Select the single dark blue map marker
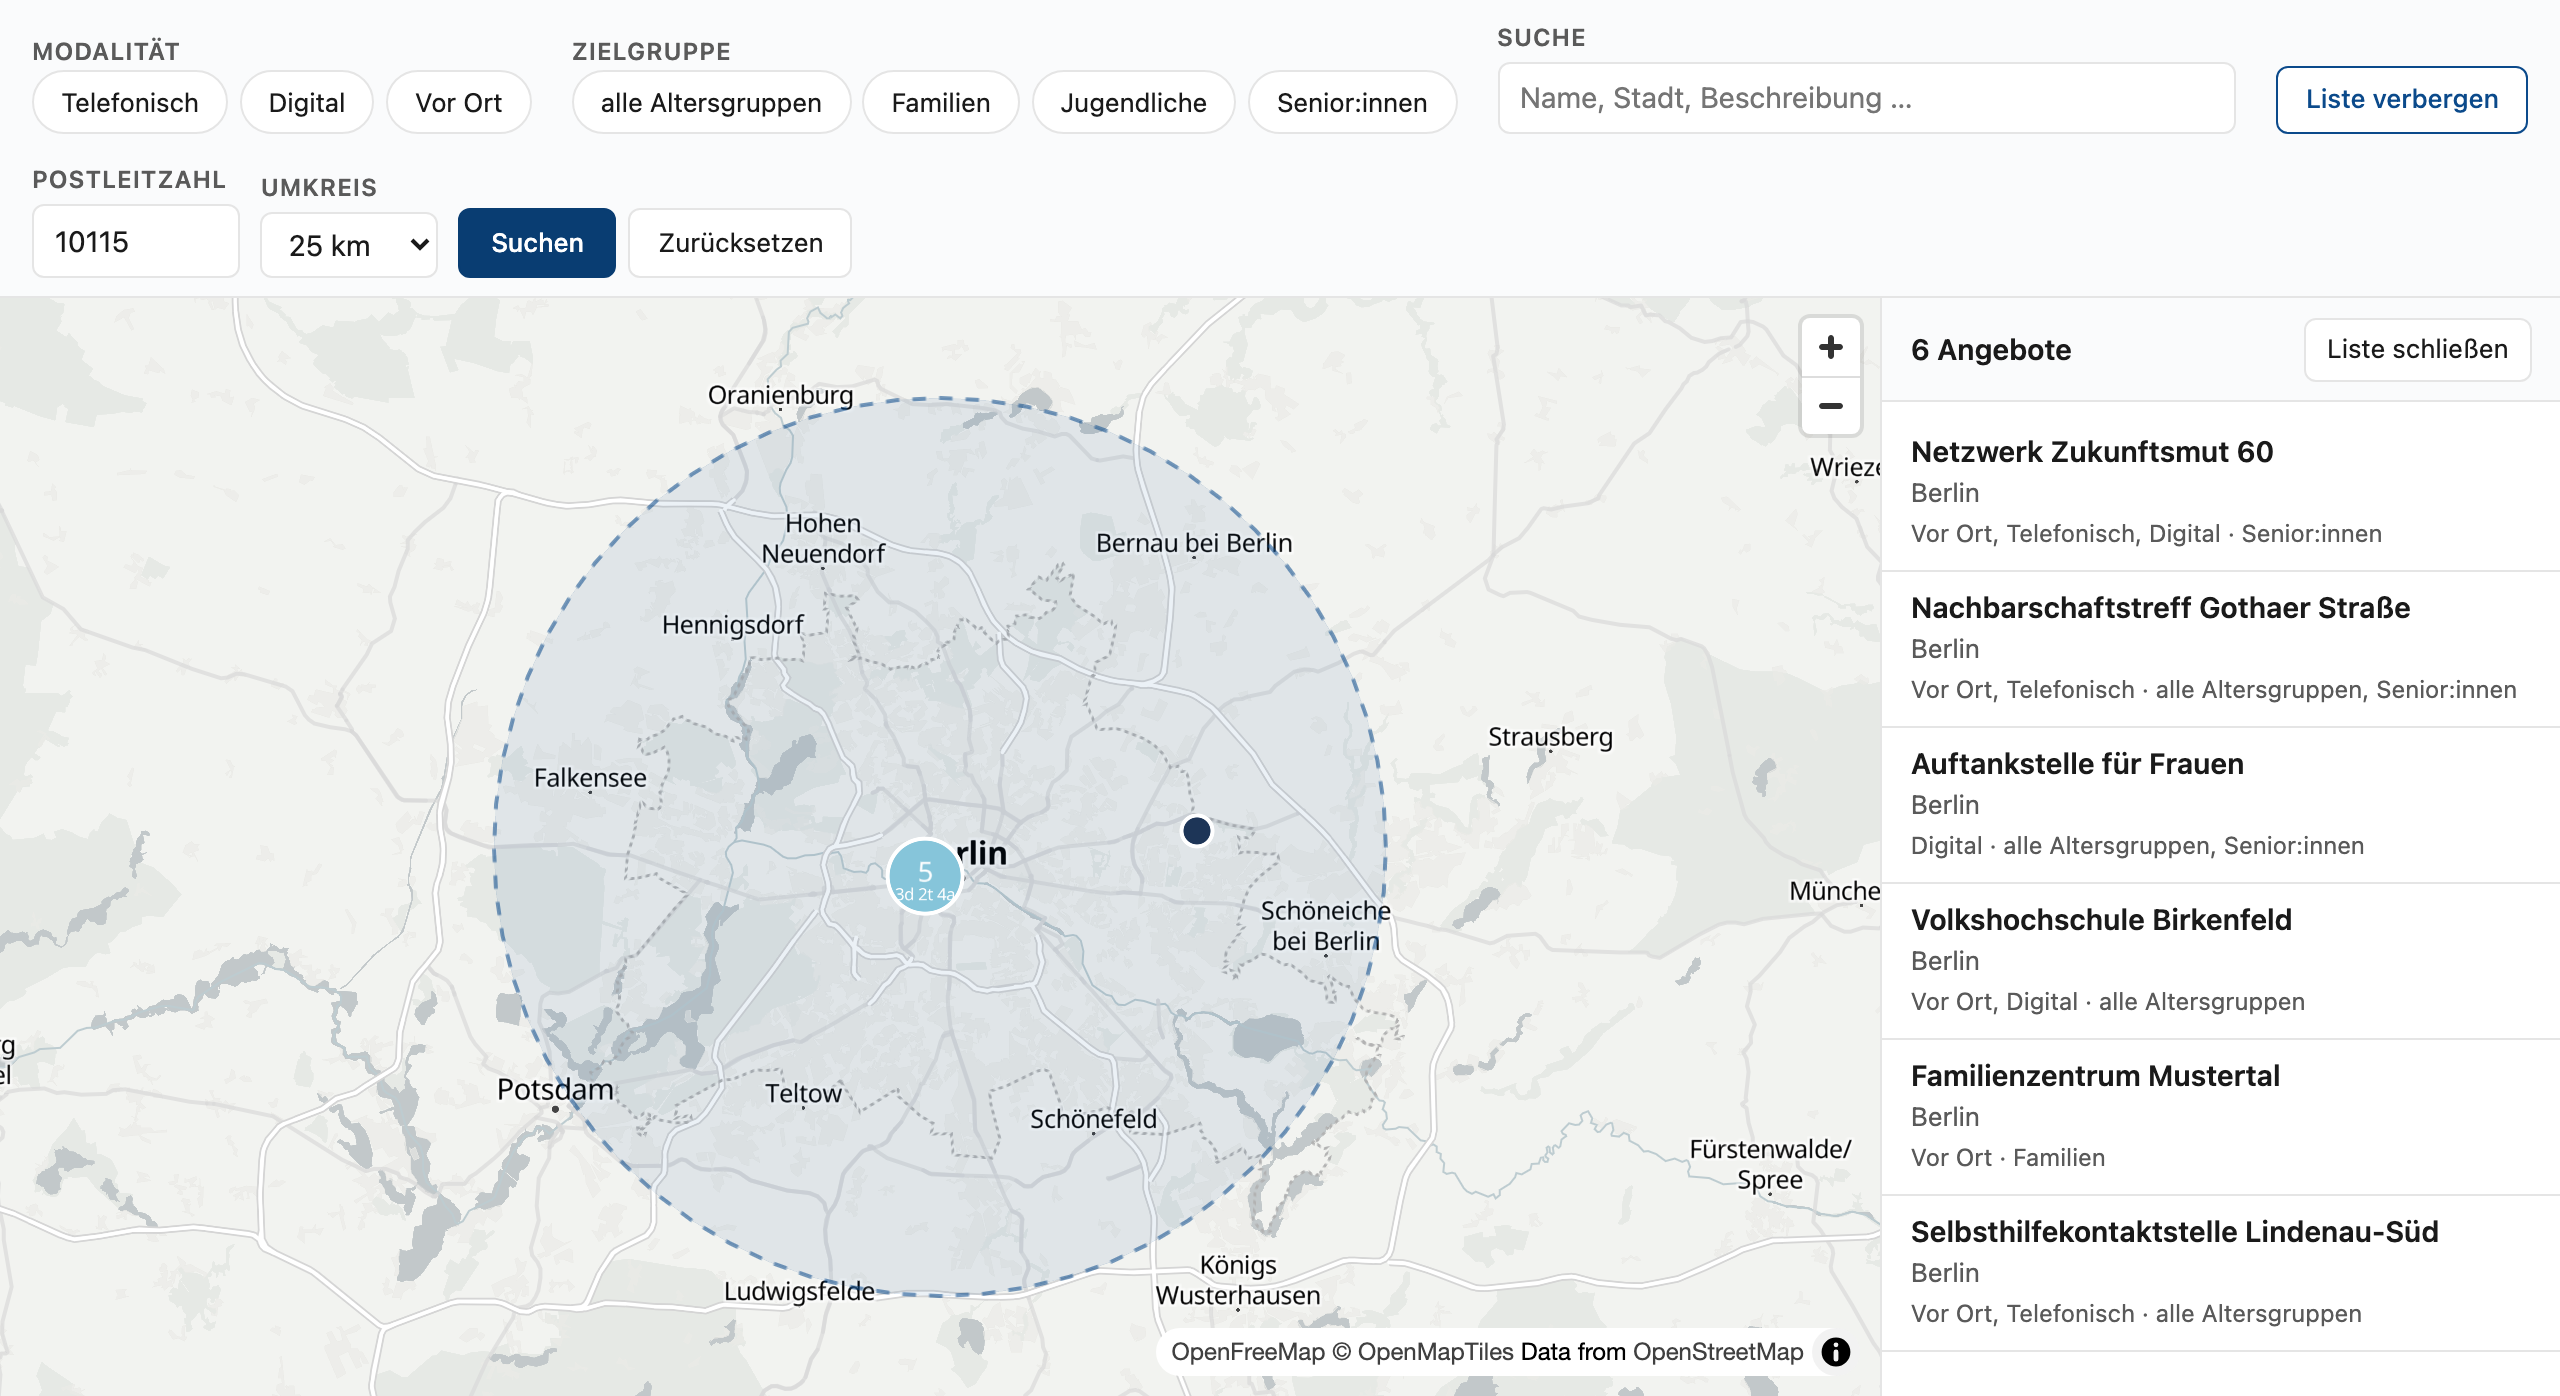The image size is (2560, 1396). tap(1196, 830)
